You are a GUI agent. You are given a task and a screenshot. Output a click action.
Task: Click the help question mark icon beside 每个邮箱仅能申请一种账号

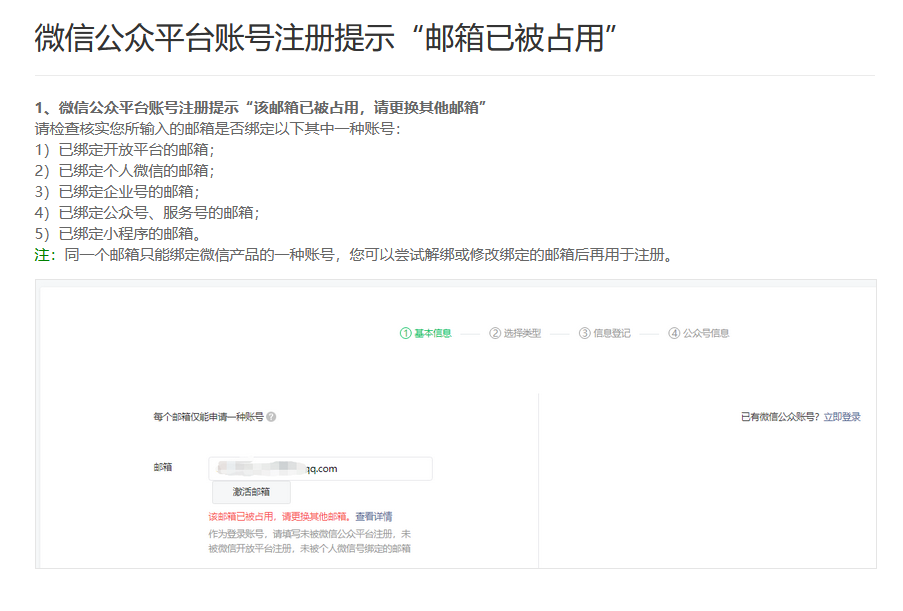pyautogui.click(x=271, y=417)
